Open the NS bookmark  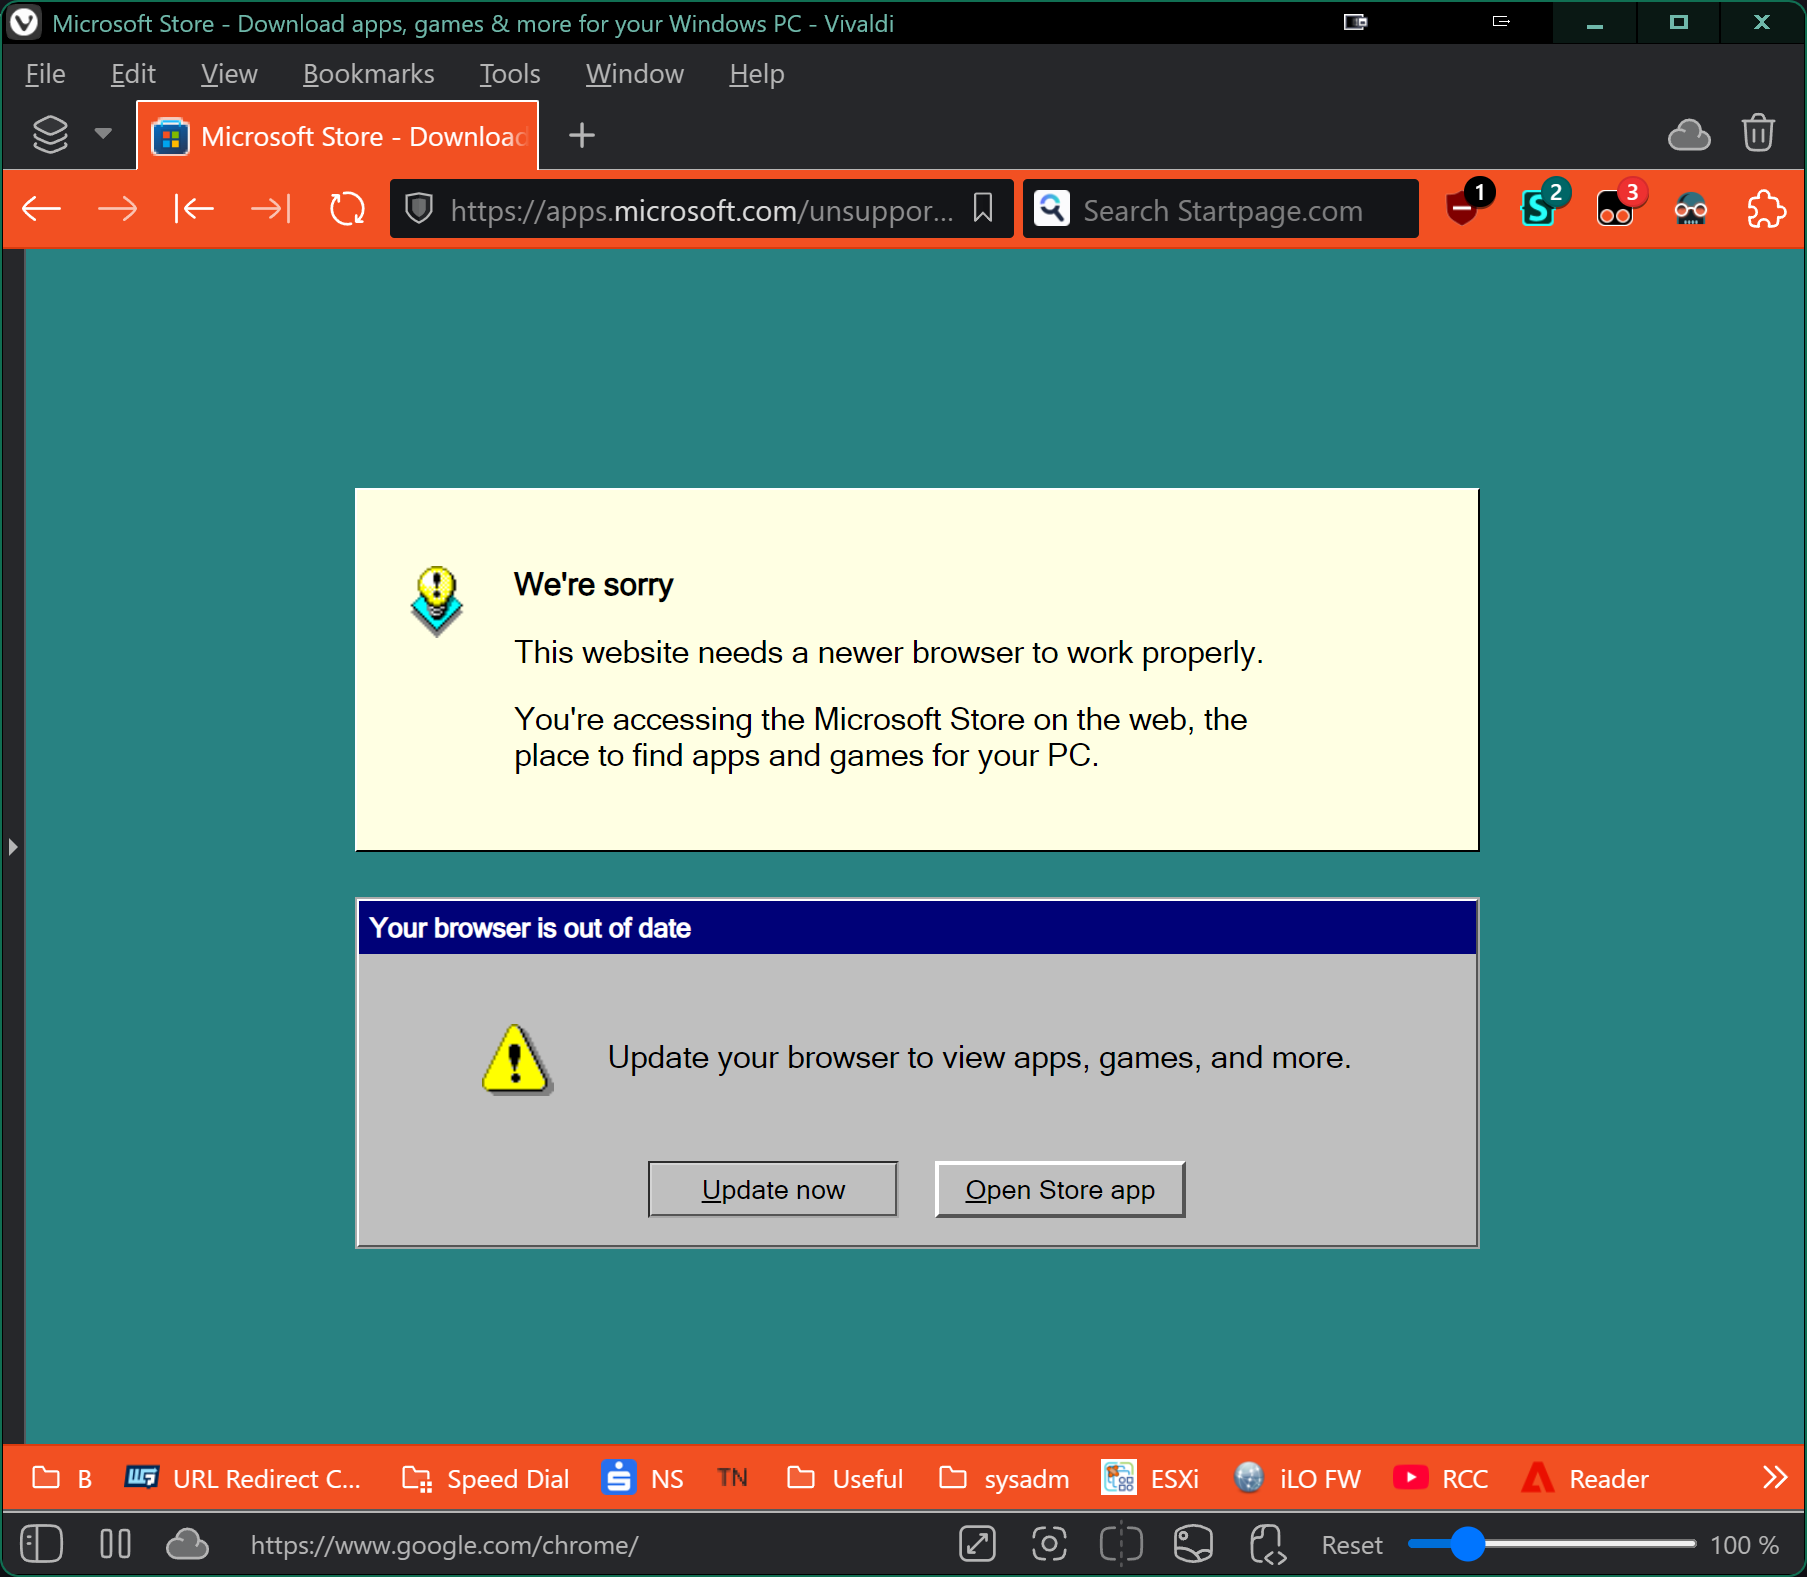(x=643, y=1478)
